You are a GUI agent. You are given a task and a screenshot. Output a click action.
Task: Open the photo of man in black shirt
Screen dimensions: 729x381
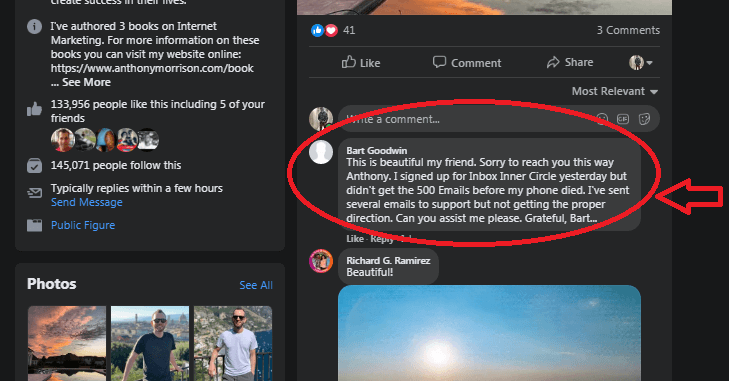tap(150, 343)
